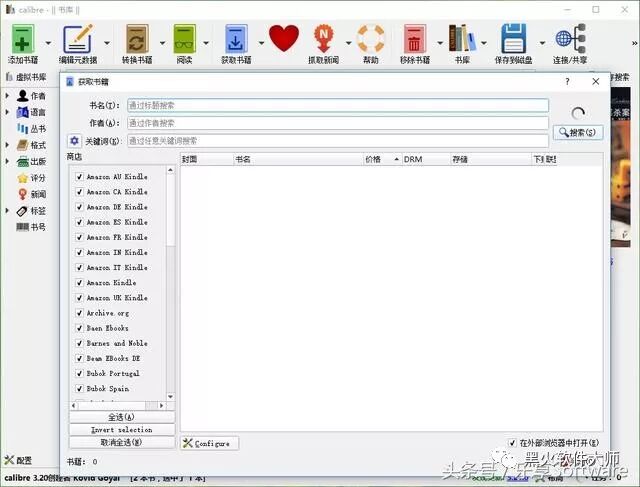Focus the Author (作者) search field
640x487 pixels.
click(x=338, y=123)
